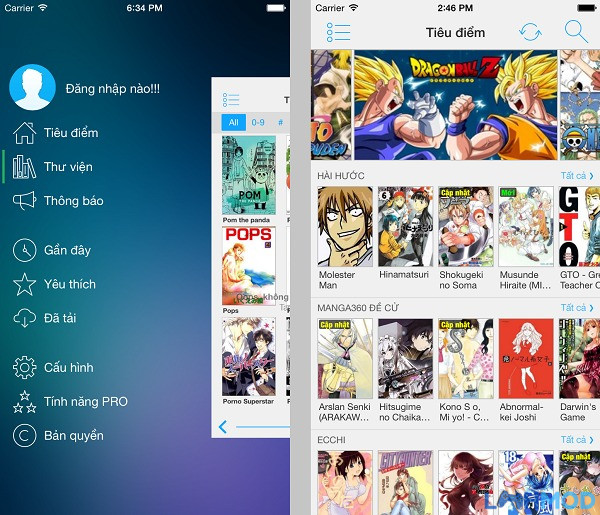Expand Tất cả for MANGA360 ĐỀ CỬ
This screenshot has width=600, height=515.
[x=577, y=308]
